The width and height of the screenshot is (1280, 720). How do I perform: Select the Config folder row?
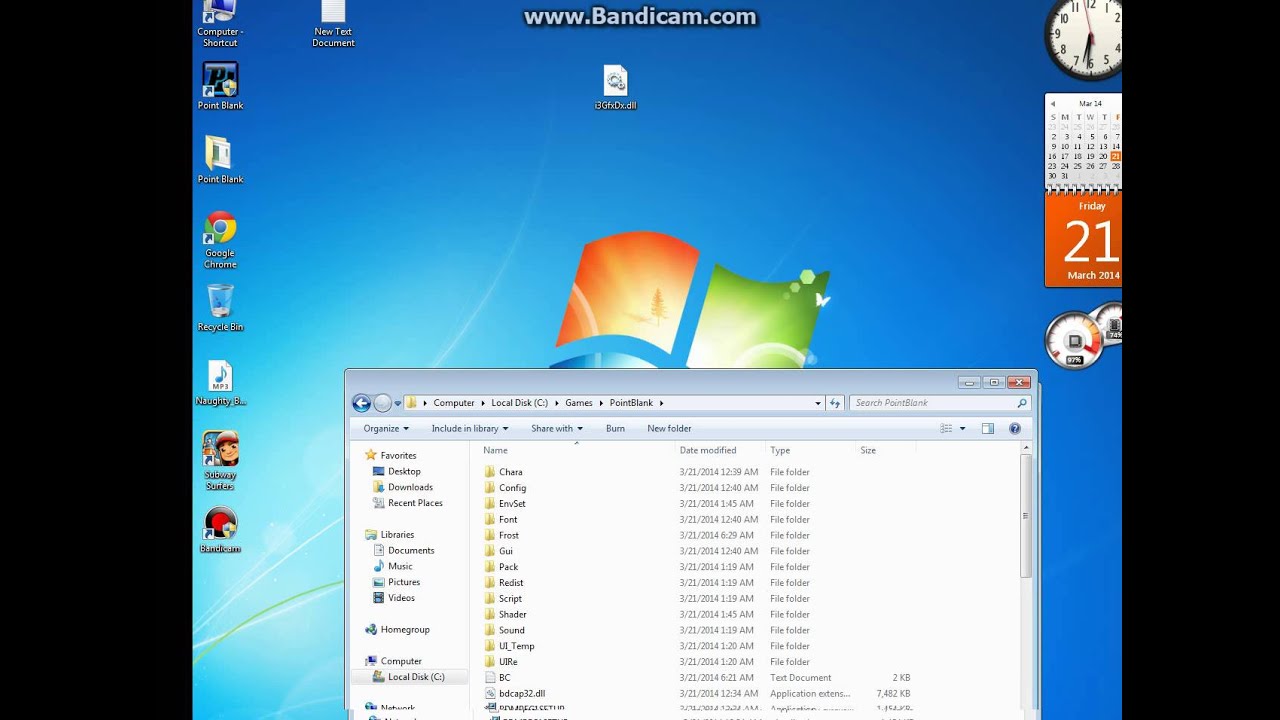pos(697,488)
